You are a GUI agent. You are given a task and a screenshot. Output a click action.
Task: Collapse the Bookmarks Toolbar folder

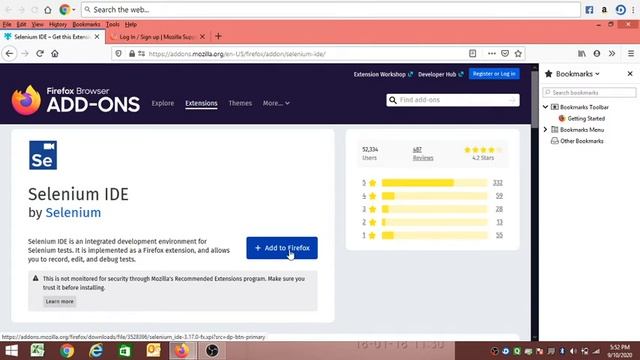pyautogui.click(x=545, y=107)
